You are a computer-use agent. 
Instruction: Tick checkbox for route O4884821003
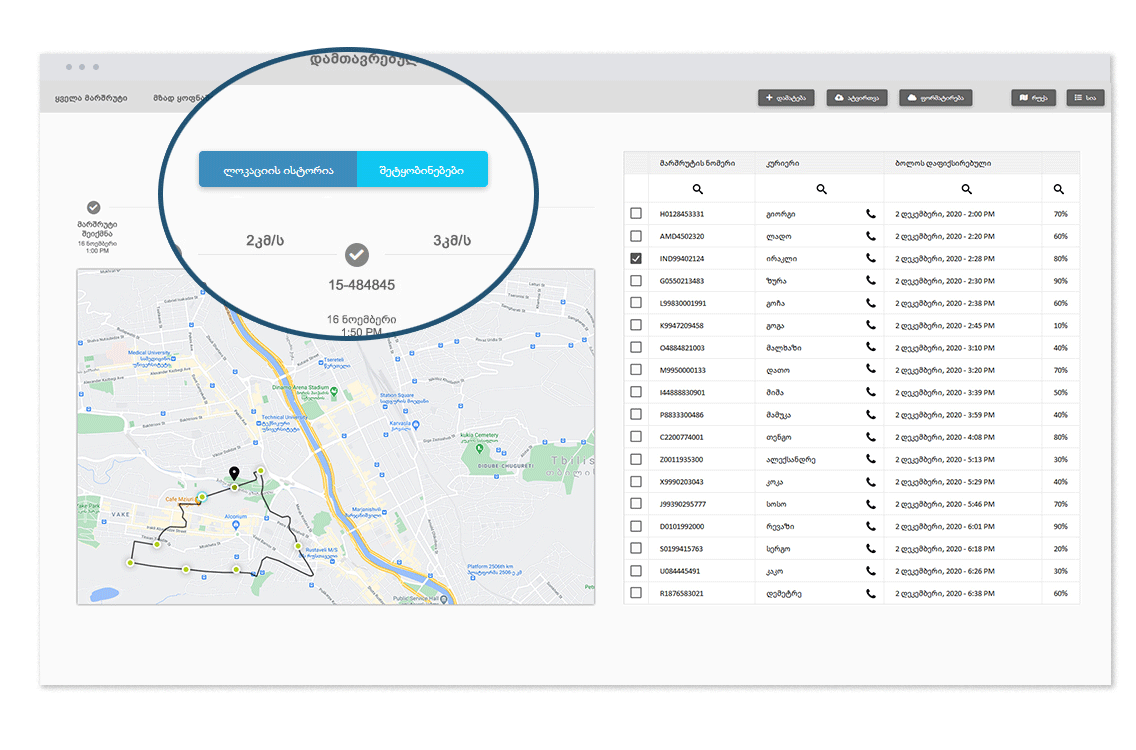pos(636,348)
